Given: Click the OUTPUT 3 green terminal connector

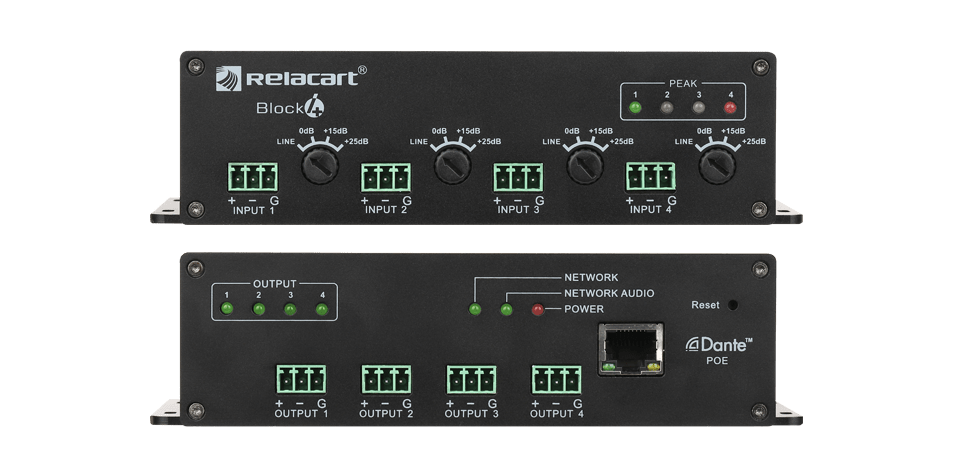Looking at the screenshot, I should click(471, 380).
